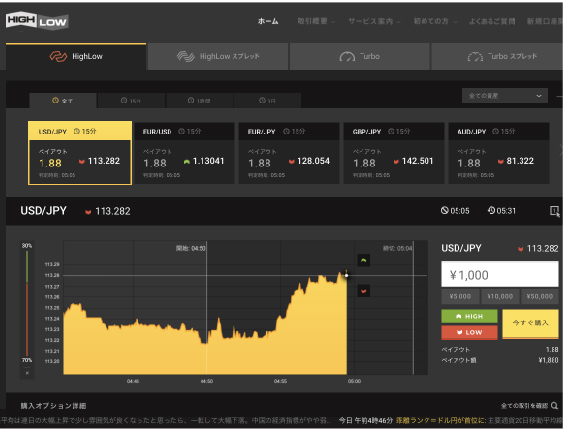The width and height of the screenshot is (563, 429).
Task: Click the AUD/JPY price 81.322
Action: (520, 161)
